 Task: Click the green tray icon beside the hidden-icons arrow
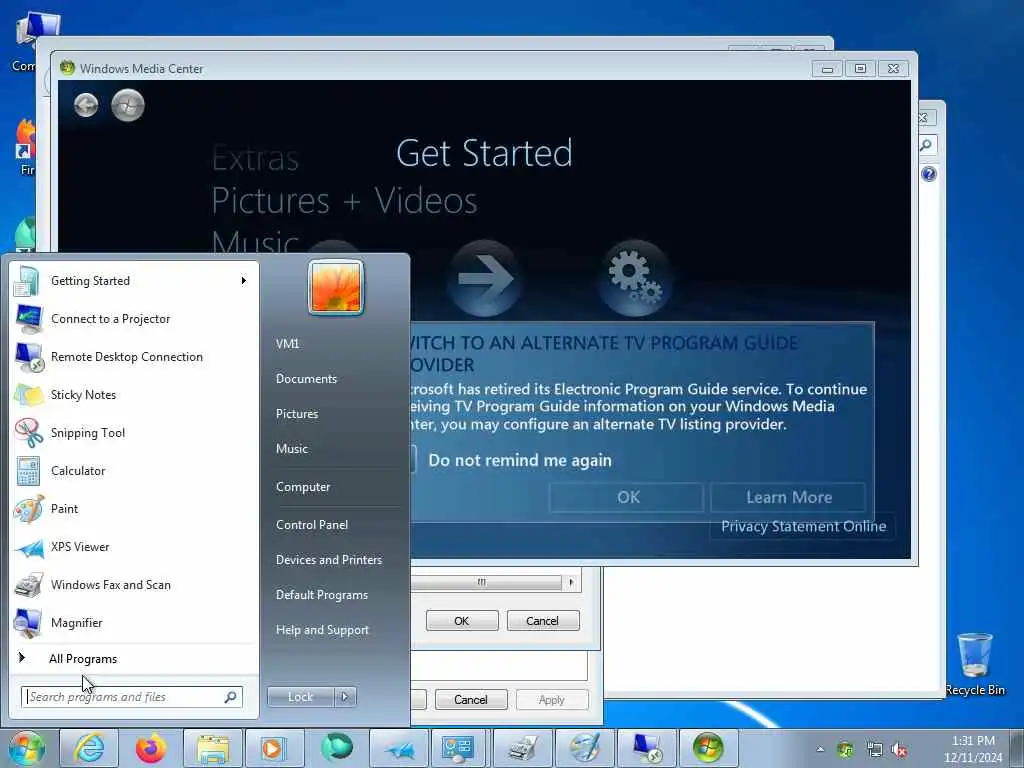[845, 749]
